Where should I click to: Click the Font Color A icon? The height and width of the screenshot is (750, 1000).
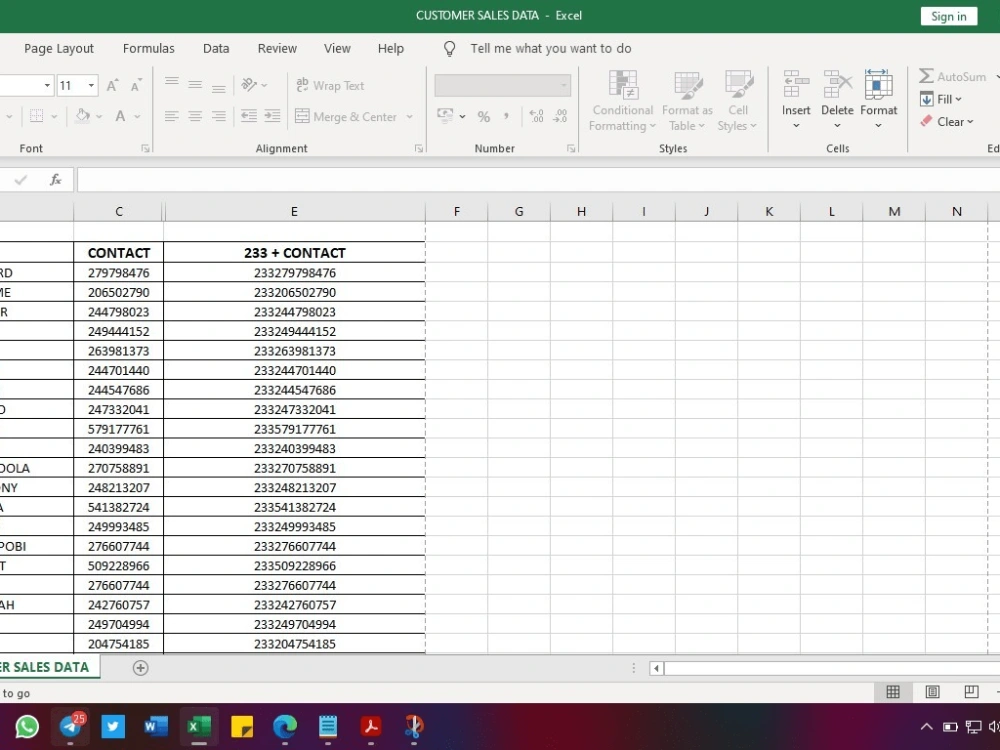click(120, 116)
